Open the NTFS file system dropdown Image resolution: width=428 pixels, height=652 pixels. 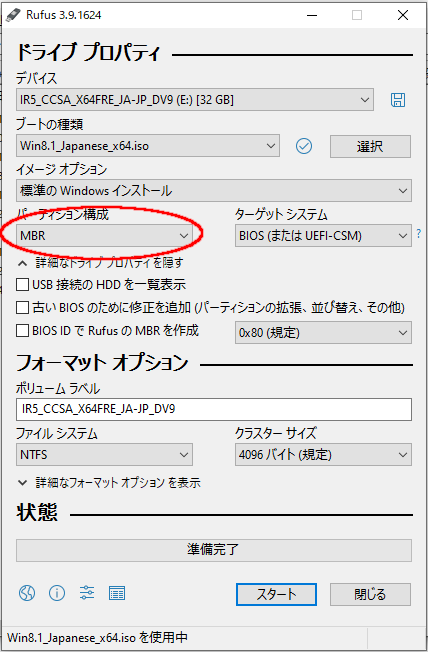click(104, 454)
